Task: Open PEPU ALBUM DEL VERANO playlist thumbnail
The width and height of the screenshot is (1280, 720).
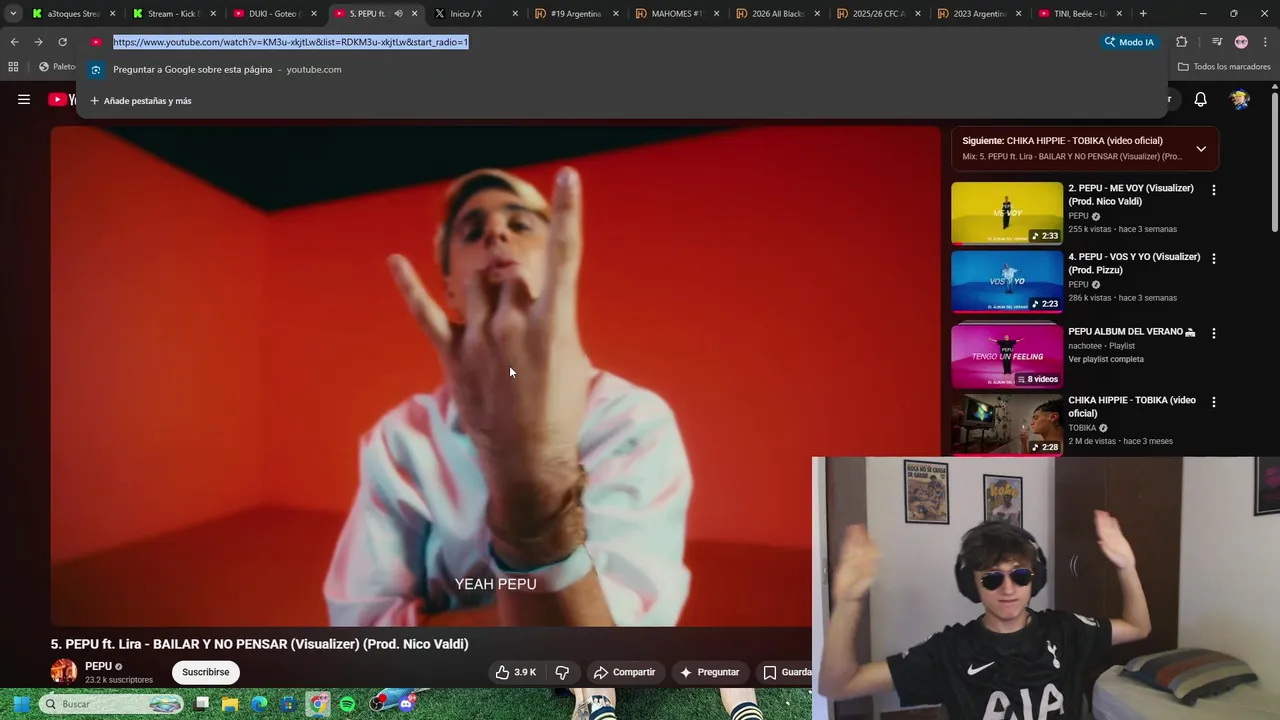Action: click(x=1007, y=355)
